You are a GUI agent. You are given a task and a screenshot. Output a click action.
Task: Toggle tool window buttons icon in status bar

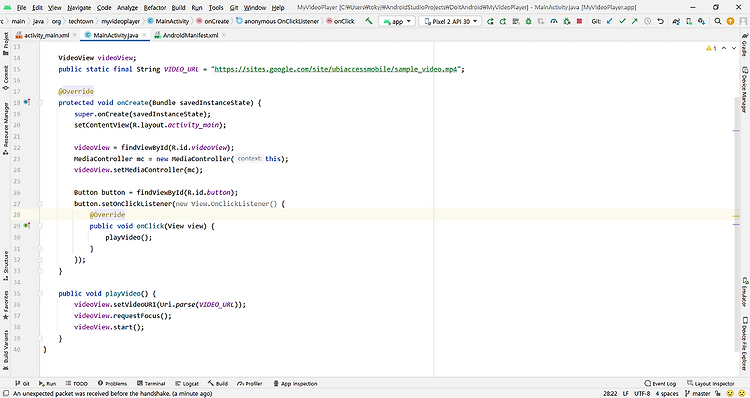point(5,393)
